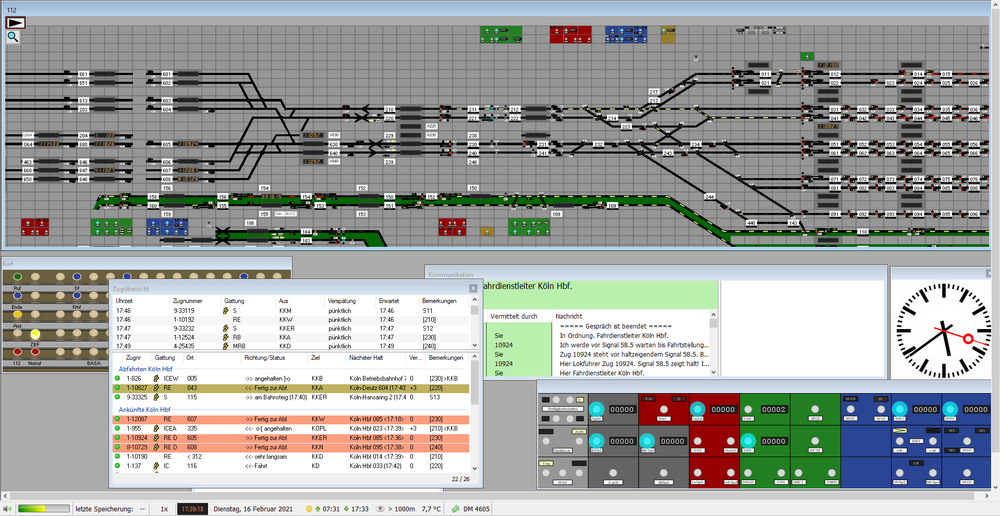This screenshot has width=1000, height=516.
Task: Click the yellow sun icon in status bar
Action: click(x=309, y=509)
